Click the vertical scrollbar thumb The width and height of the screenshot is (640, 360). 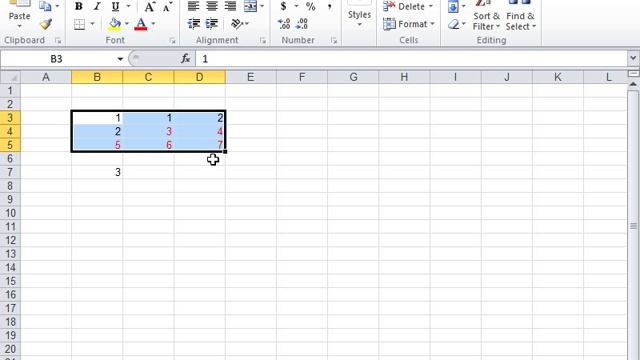pyautogui.click(x=633, y=225)
